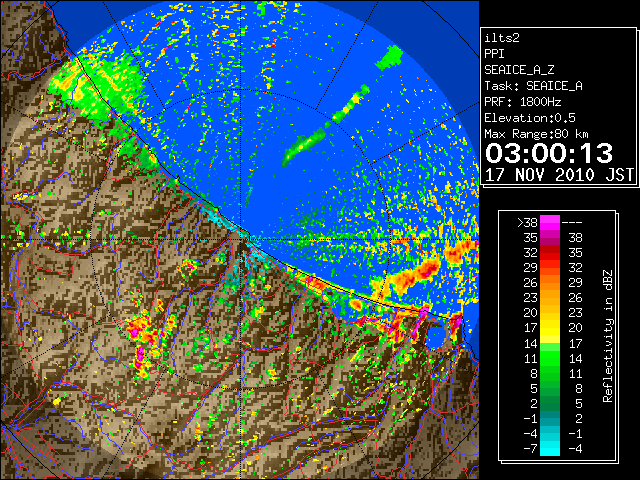Viewport: 640px width, 480px height.
Task: Click the "---" legend label
Action: pos(572,223)
